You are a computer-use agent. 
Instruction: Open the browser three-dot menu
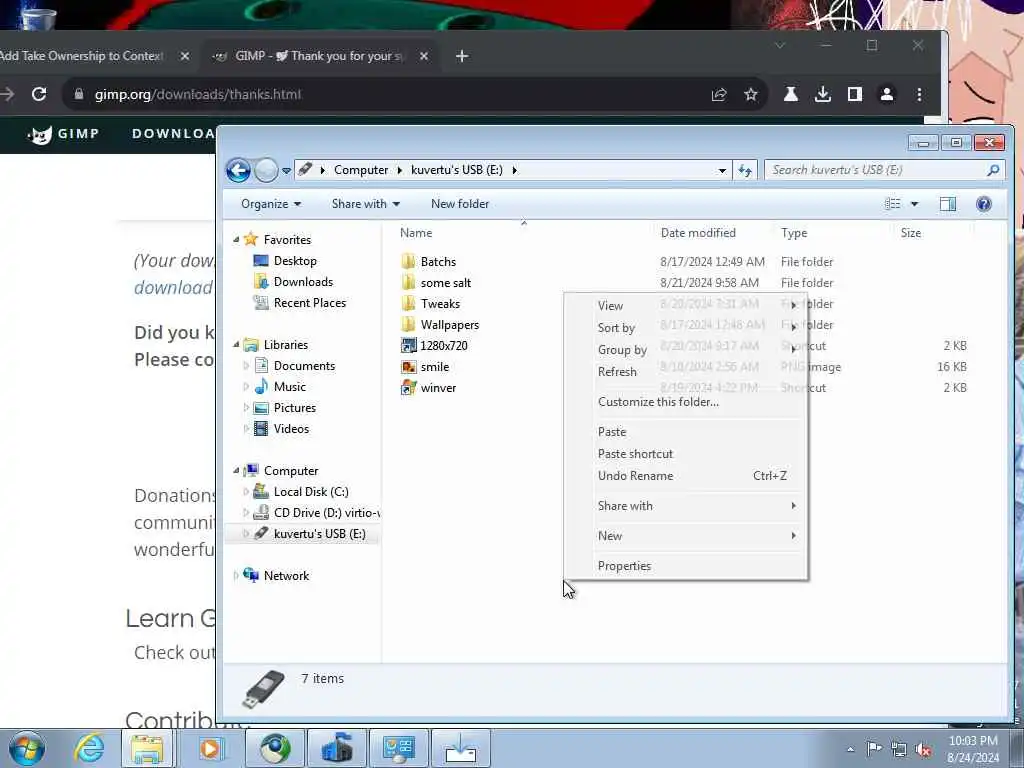pyautogui.click(x=919, y=95)
